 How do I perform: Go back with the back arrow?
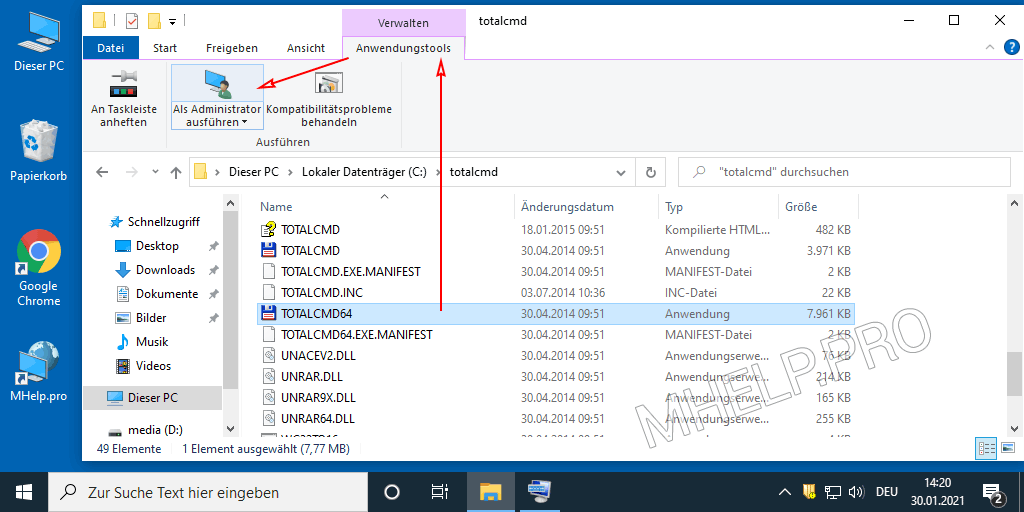click(102, 172)
